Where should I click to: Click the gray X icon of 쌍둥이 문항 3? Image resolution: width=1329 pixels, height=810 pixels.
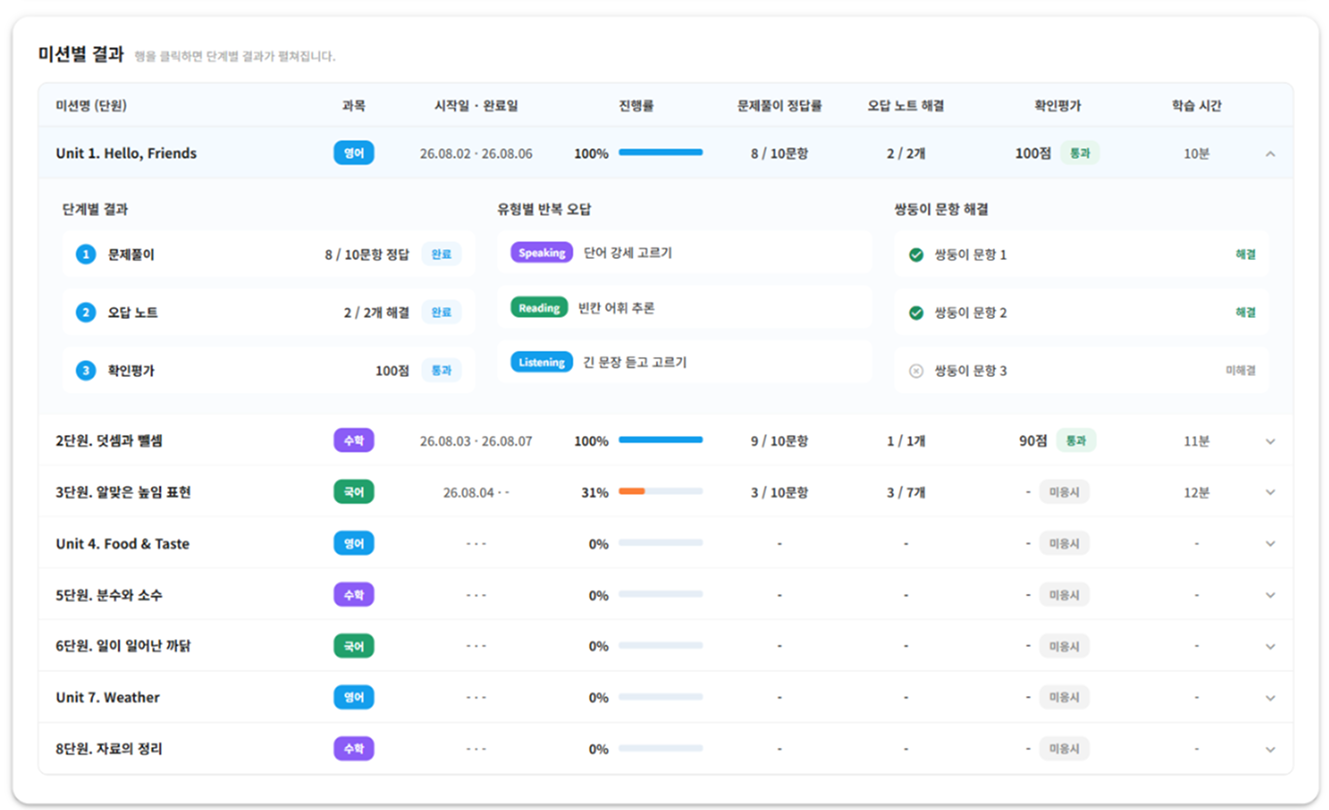pos(916,371)
